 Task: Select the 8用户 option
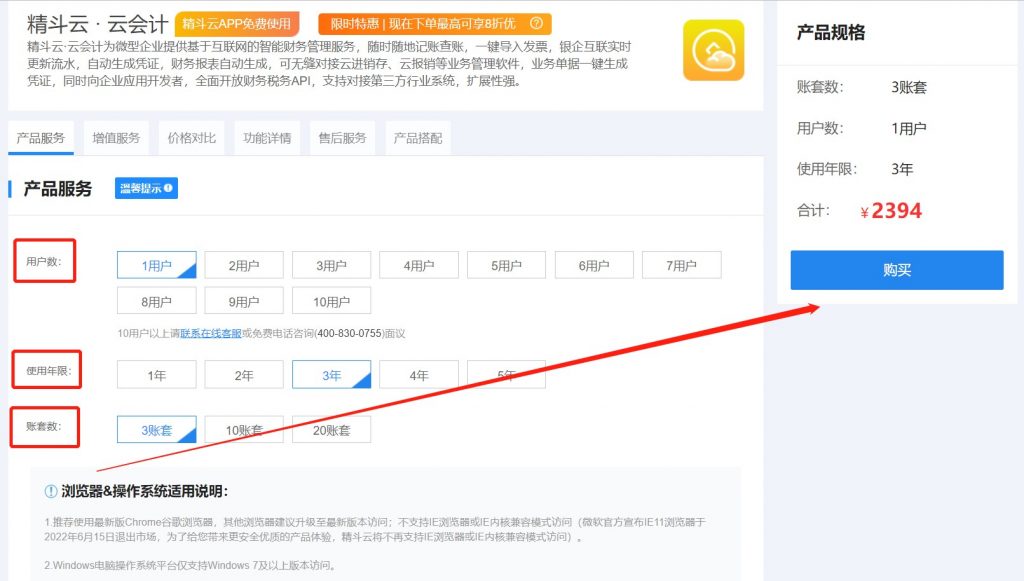pyautogui.click(x=157, y=301)
